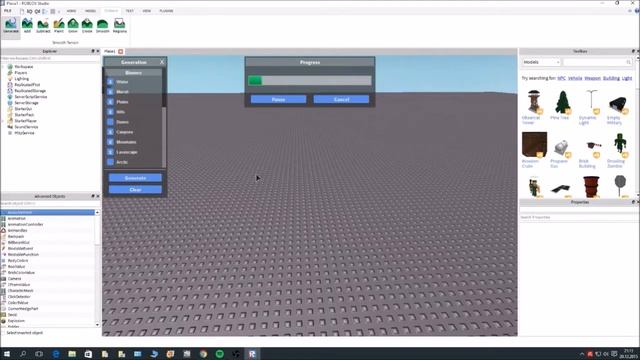640x360 pixels.
Task: Open Task View on the taskbar
Action: tap(39, 354)
